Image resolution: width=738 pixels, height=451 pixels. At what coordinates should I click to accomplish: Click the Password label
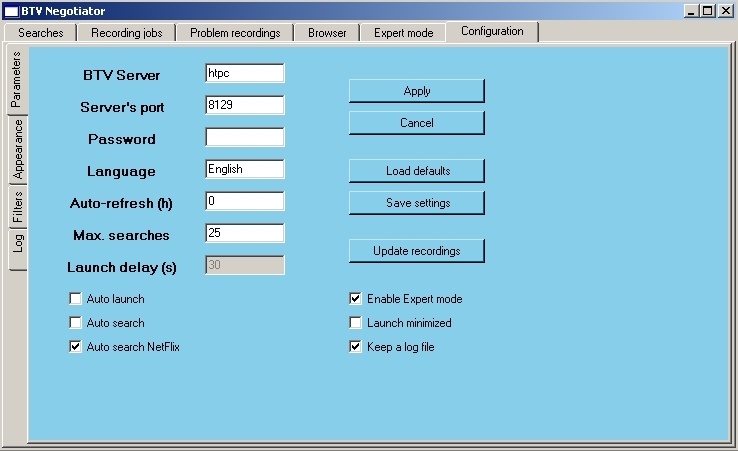(x=121, y=139)
